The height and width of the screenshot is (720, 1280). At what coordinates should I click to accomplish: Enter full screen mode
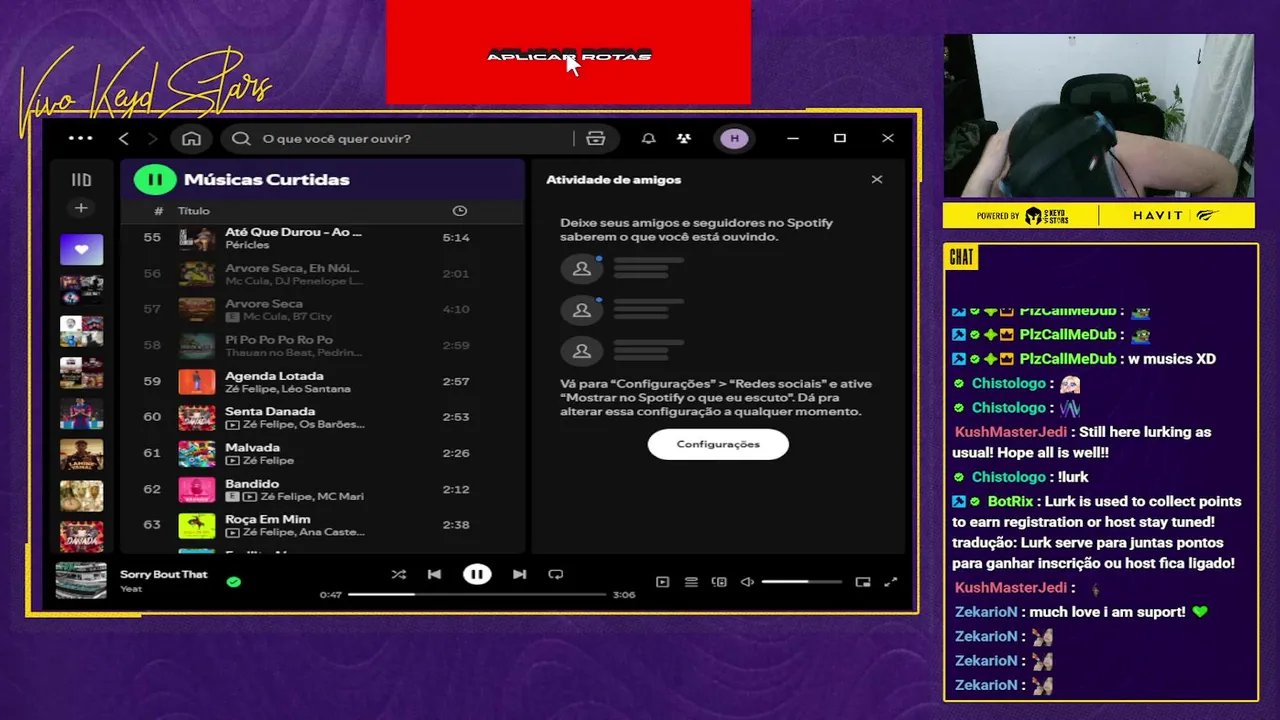[891, 582]
